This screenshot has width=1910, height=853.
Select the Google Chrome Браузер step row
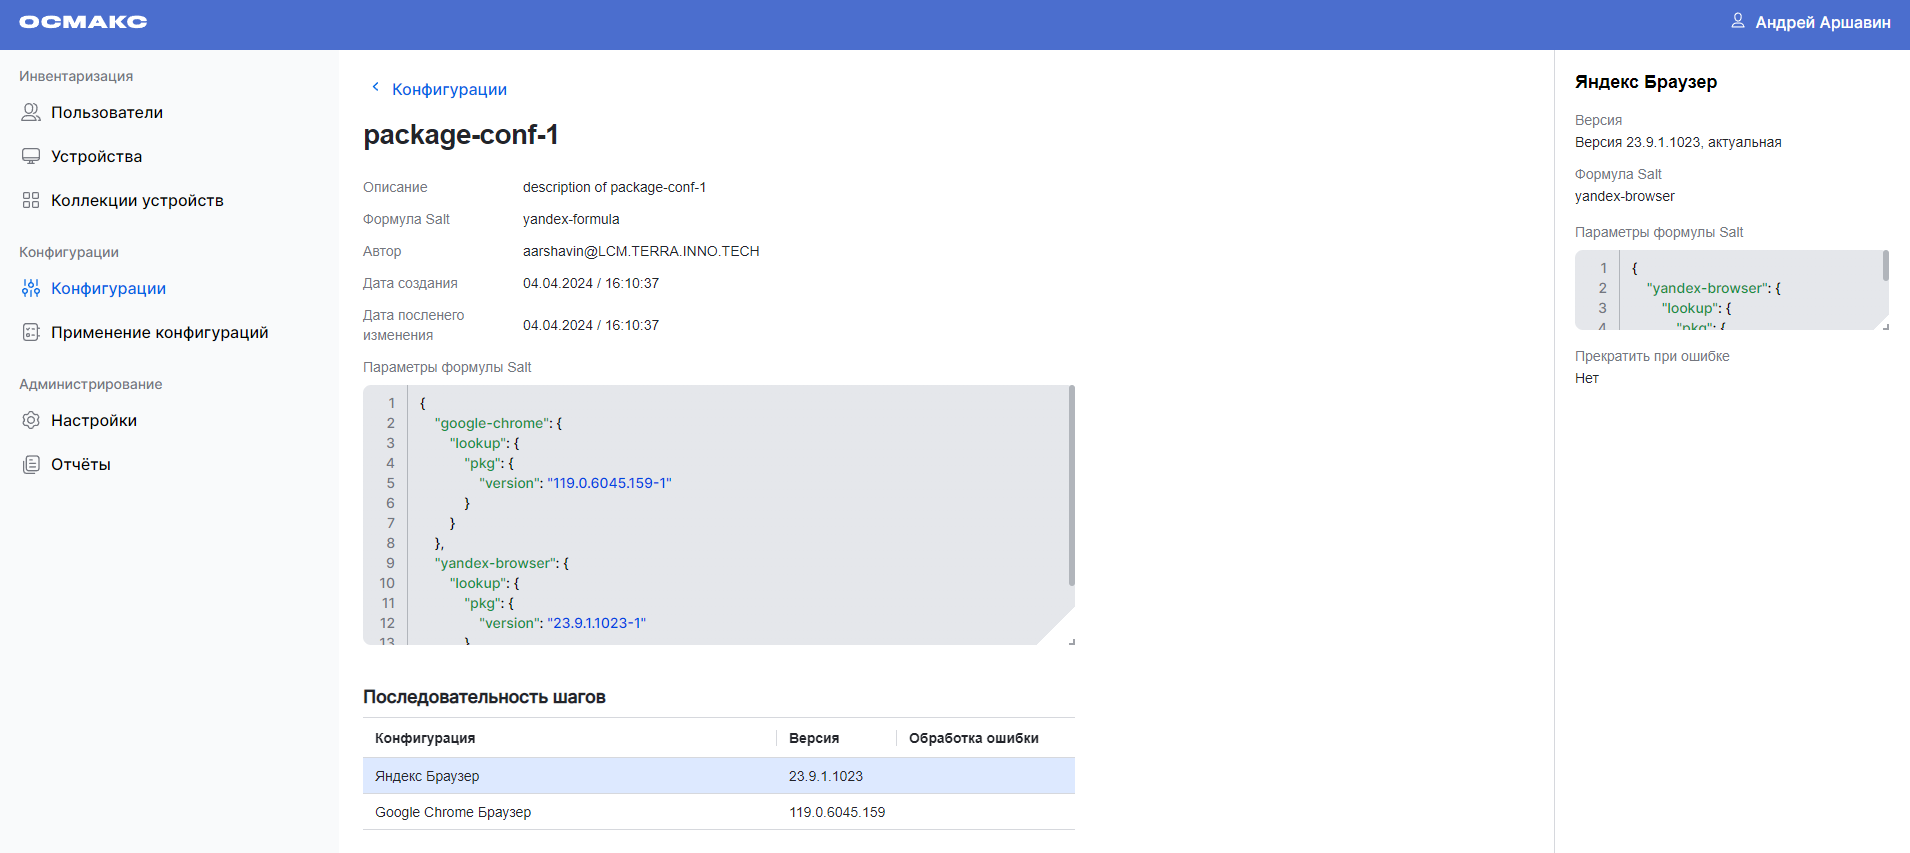(718, 812)
